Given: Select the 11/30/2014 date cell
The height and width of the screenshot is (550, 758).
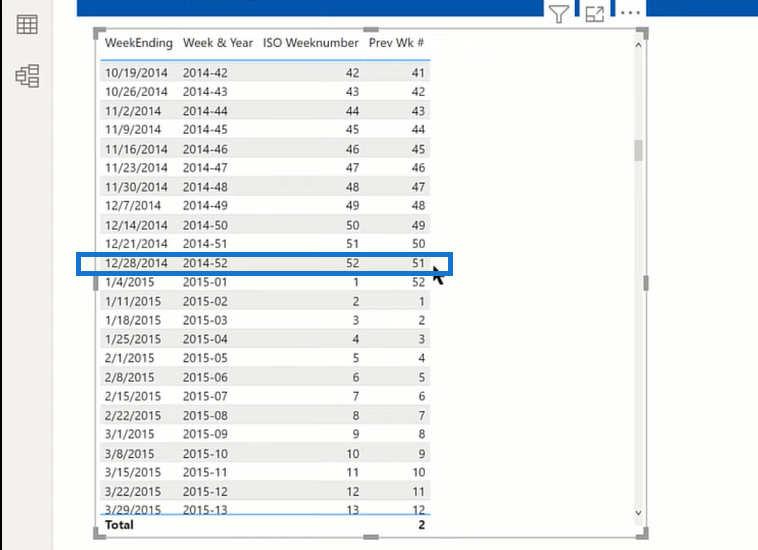Looking at the screenshot, I should pyautogui.click(x=136, y=187).
